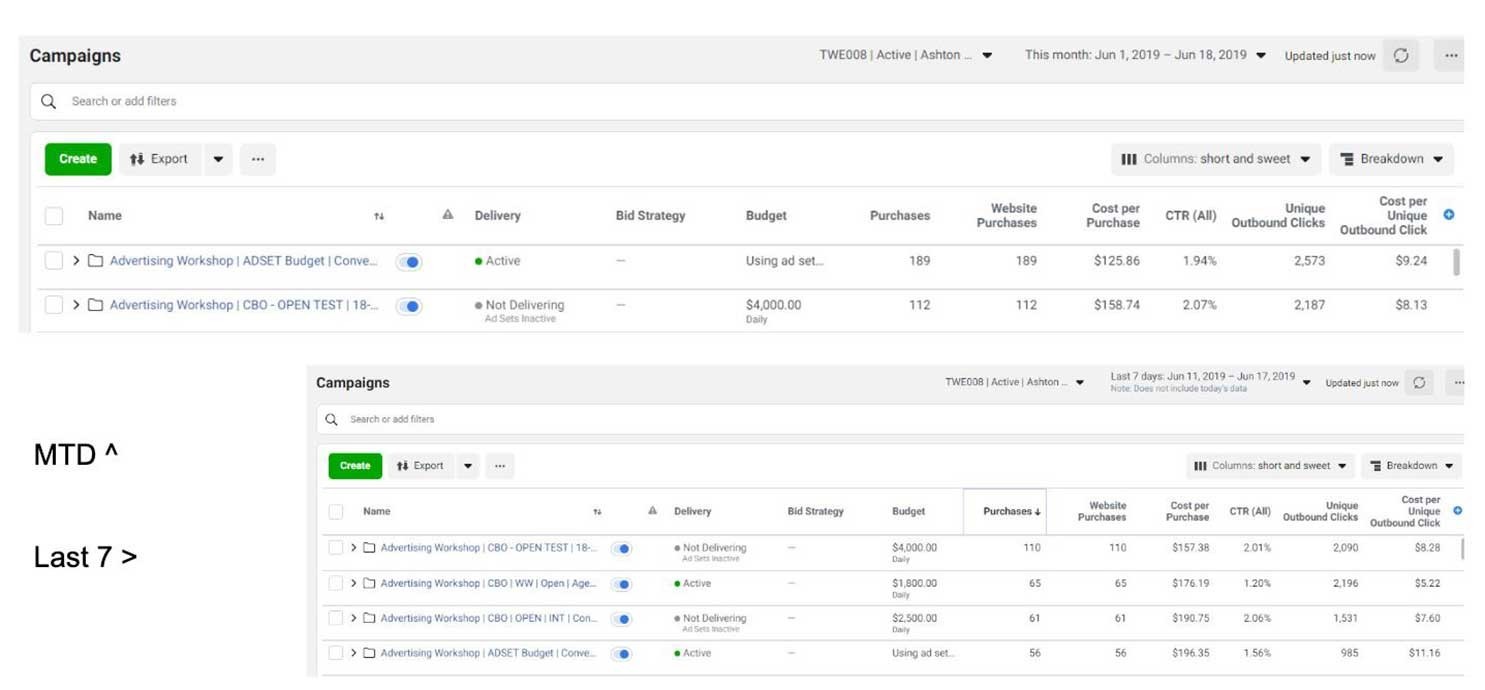Click the Name sort arrows in This month view
This screenshot has width=1485, height=690.
(379, 216)
